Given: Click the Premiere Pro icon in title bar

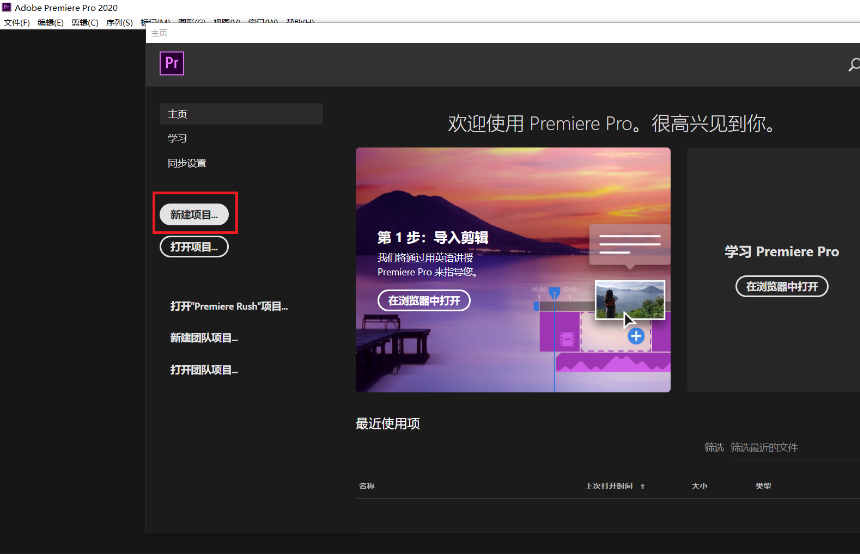Looking at the screenshot, I should (x=7, y=7).
